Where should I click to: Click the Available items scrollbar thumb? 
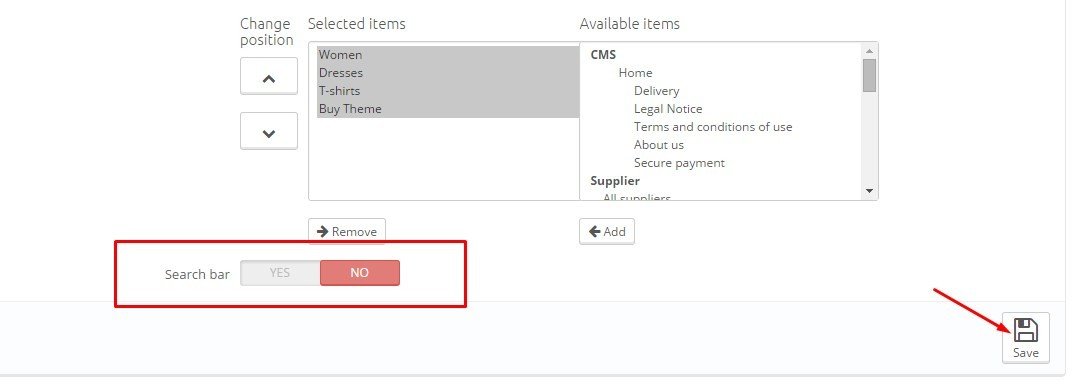click(x=869, y=75)
